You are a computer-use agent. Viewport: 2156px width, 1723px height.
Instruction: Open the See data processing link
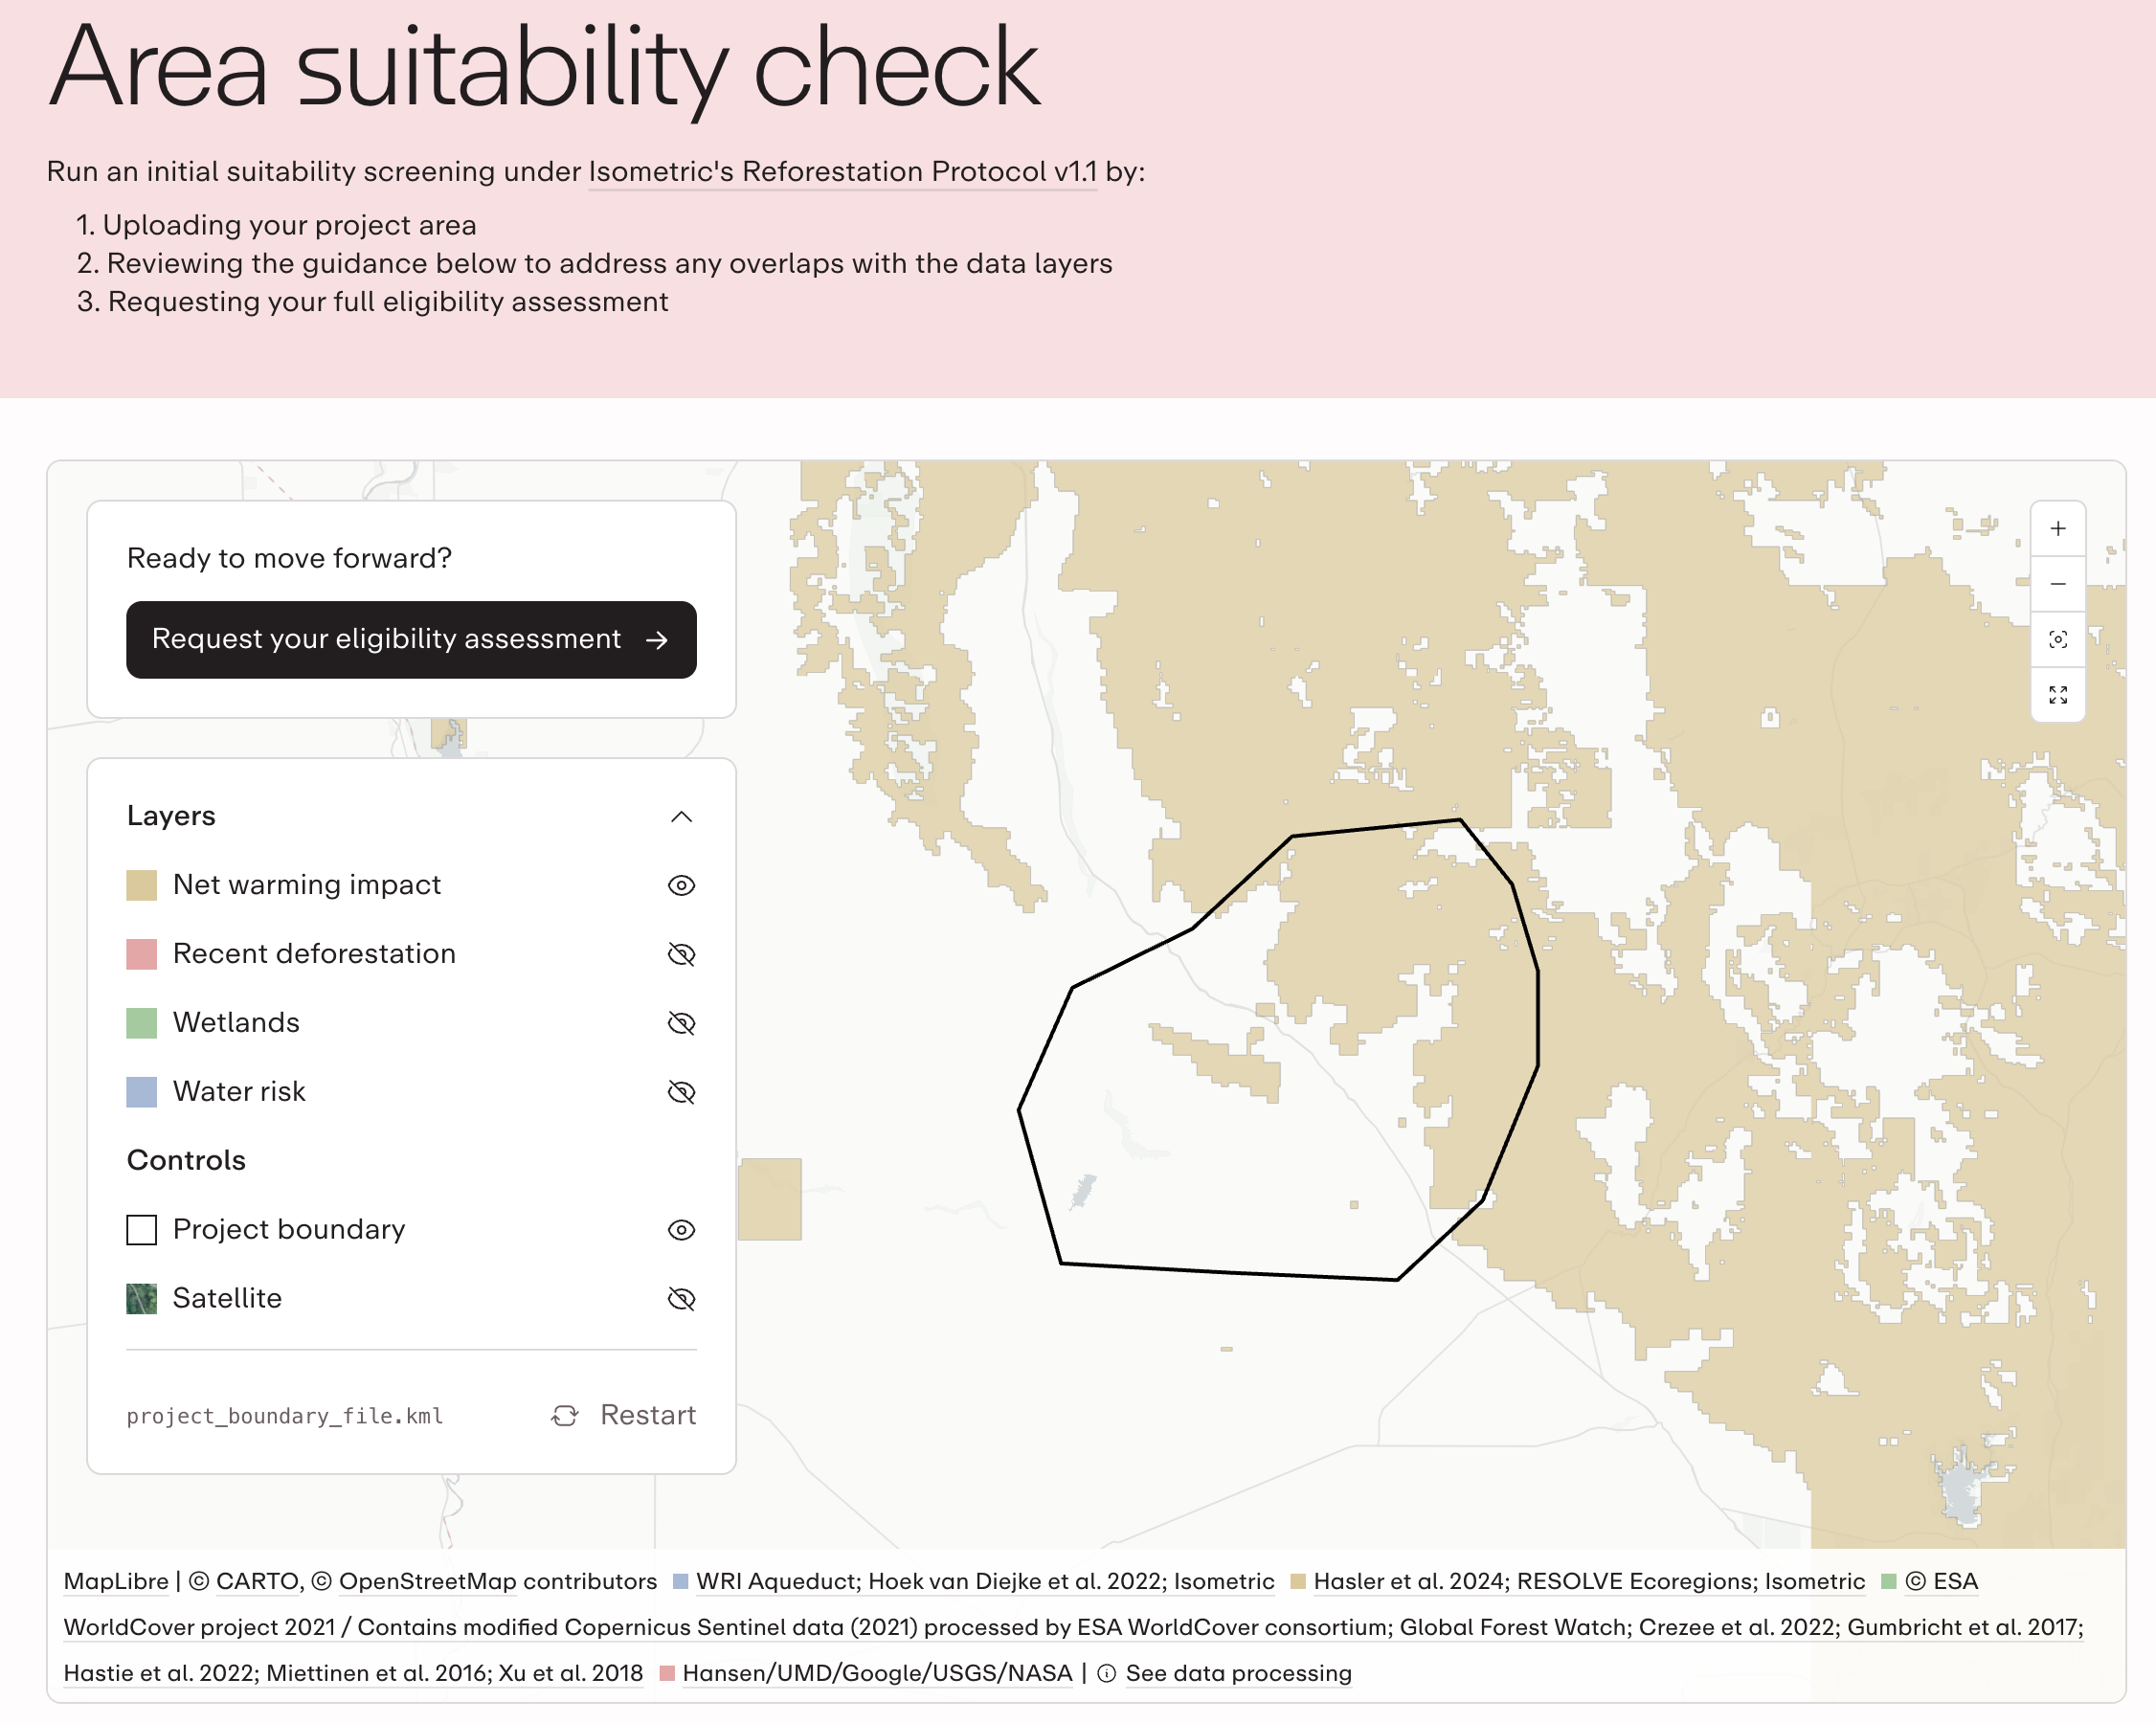click(1238, 1673)
